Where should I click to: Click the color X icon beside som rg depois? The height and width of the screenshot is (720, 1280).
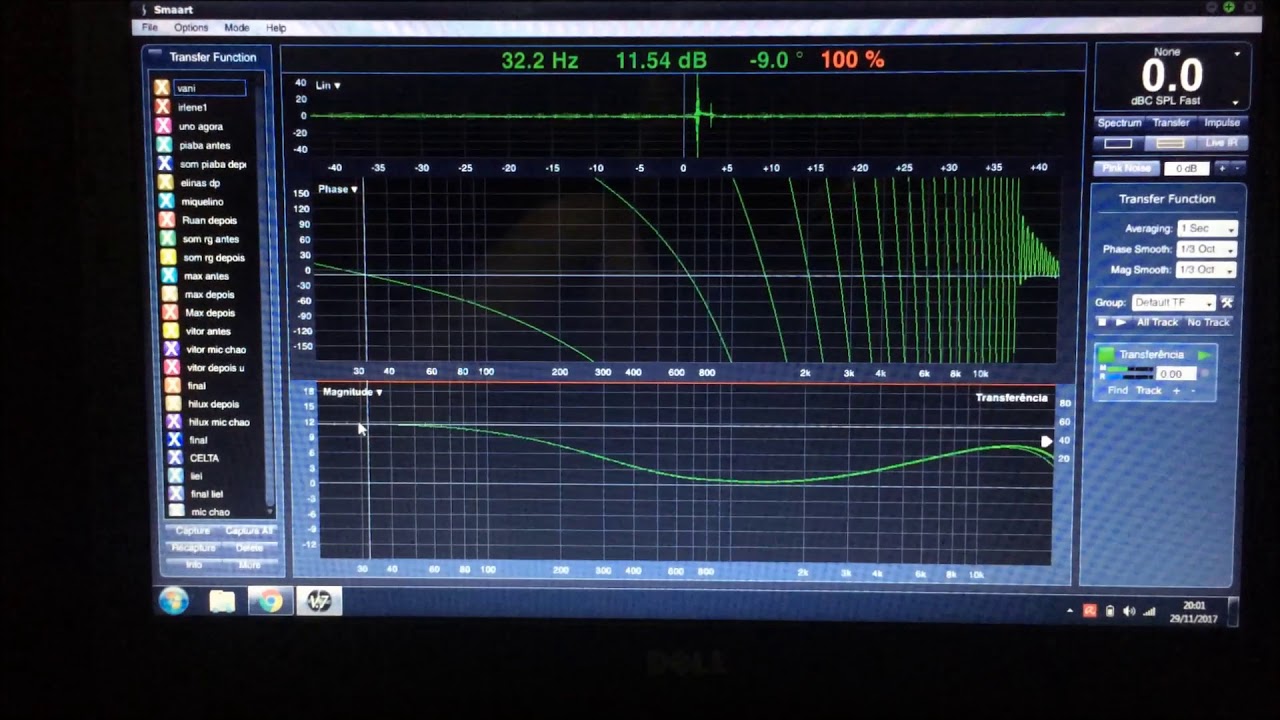coord(168,257)
